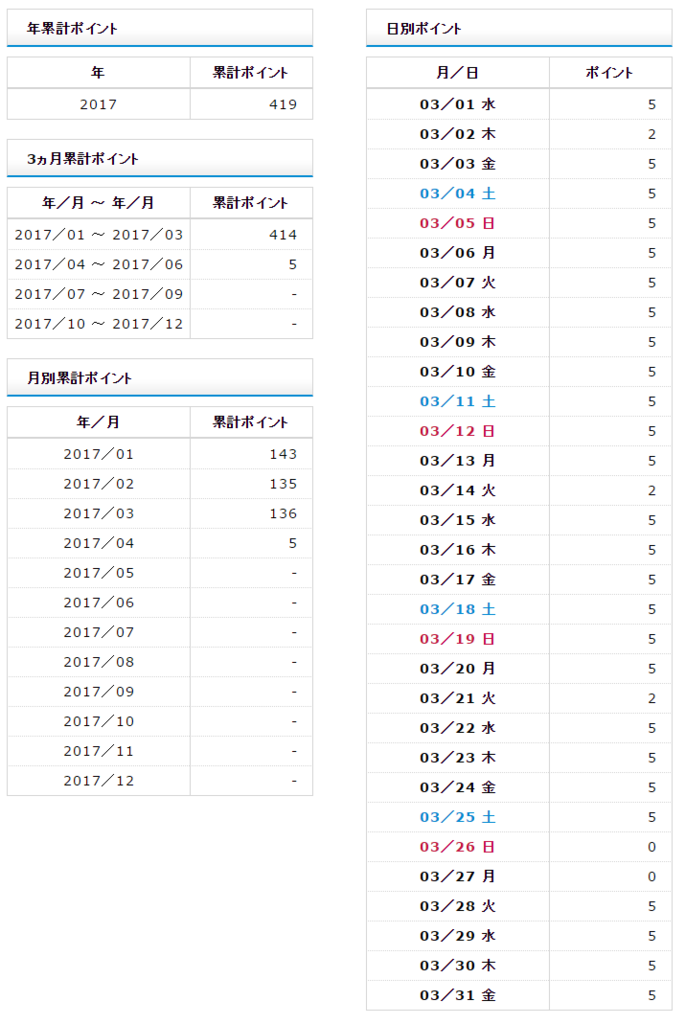685x1024 pixels.
Task: Select monthly row 2017/05
Action: pos(160,573)
